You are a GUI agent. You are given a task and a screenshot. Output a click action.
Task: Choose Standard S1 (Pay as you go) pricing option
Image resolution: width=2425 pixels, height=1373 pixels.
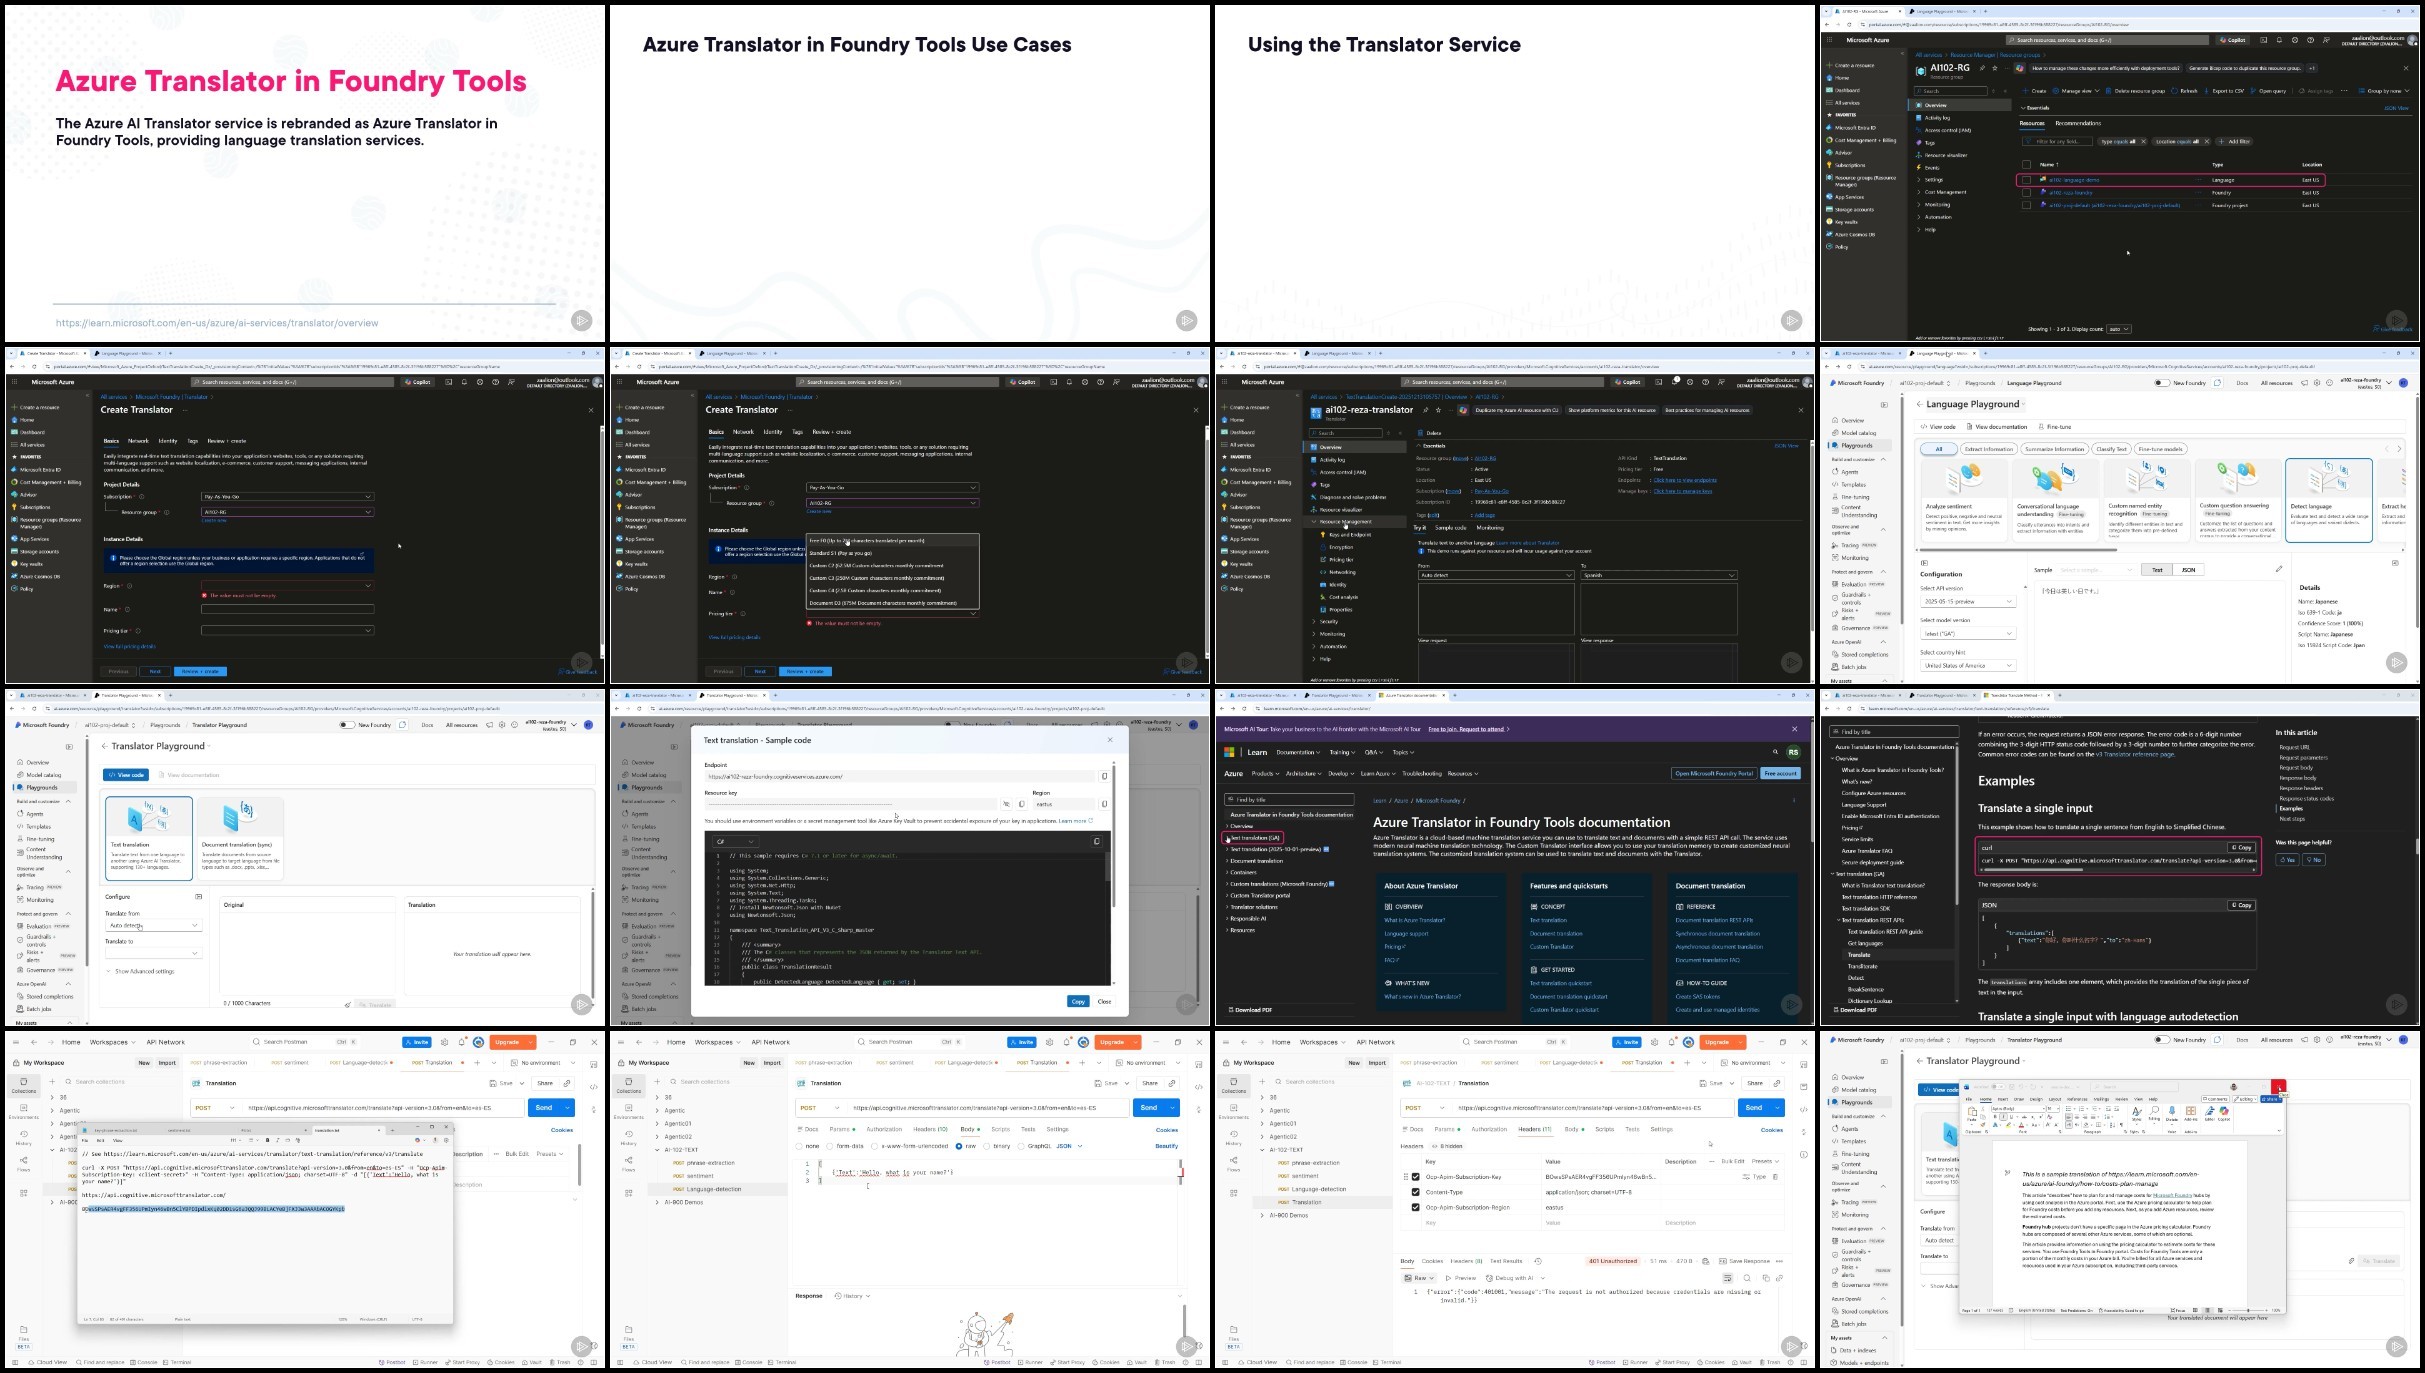pos(892,553)
